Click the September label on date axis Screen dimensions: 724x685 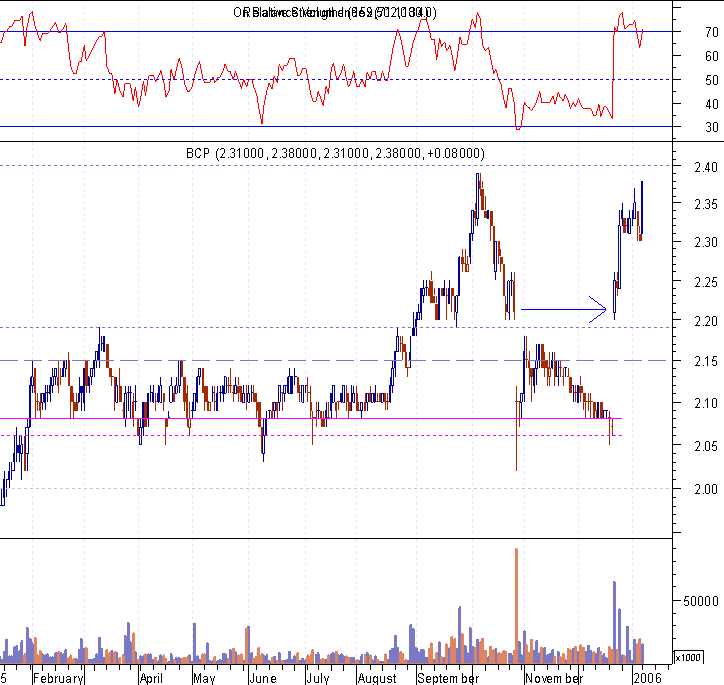tap(448, 678)
